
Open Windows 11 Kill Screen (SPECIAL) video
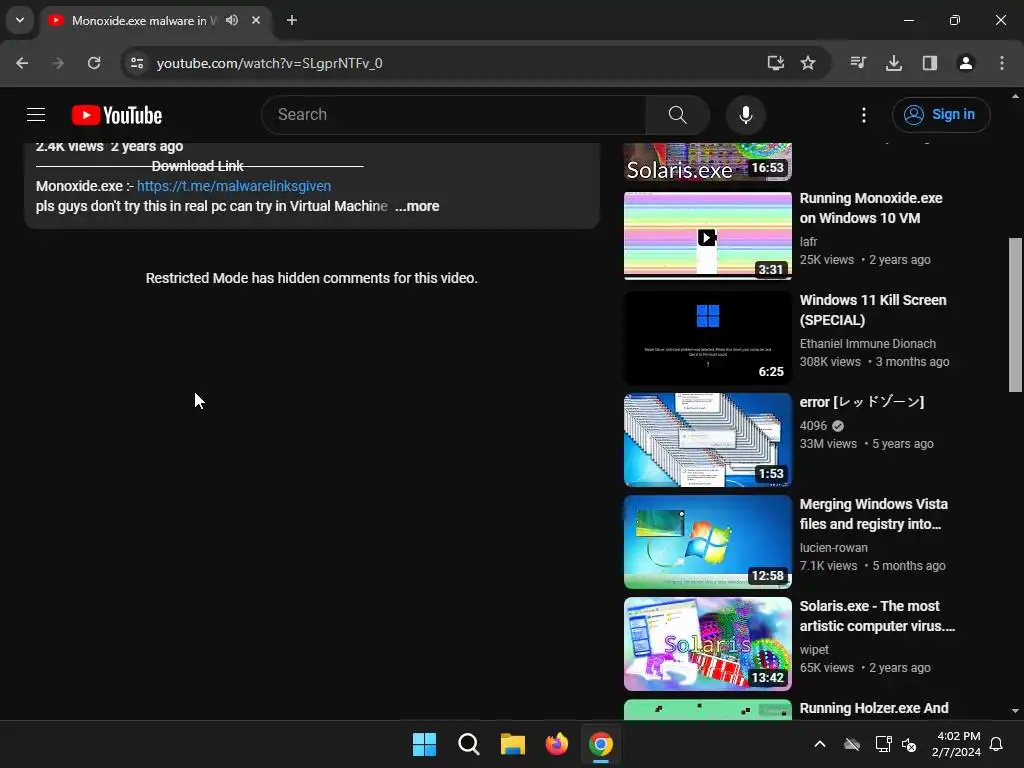pos(872,310)
